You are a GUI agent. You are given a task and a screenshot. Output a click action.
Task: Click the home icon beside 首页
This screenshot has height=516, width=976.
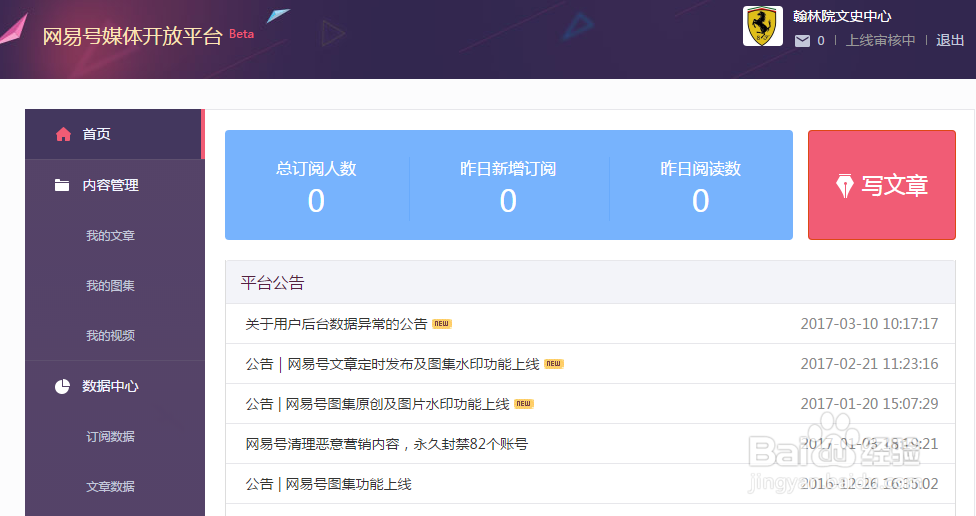tap(63, 134)
